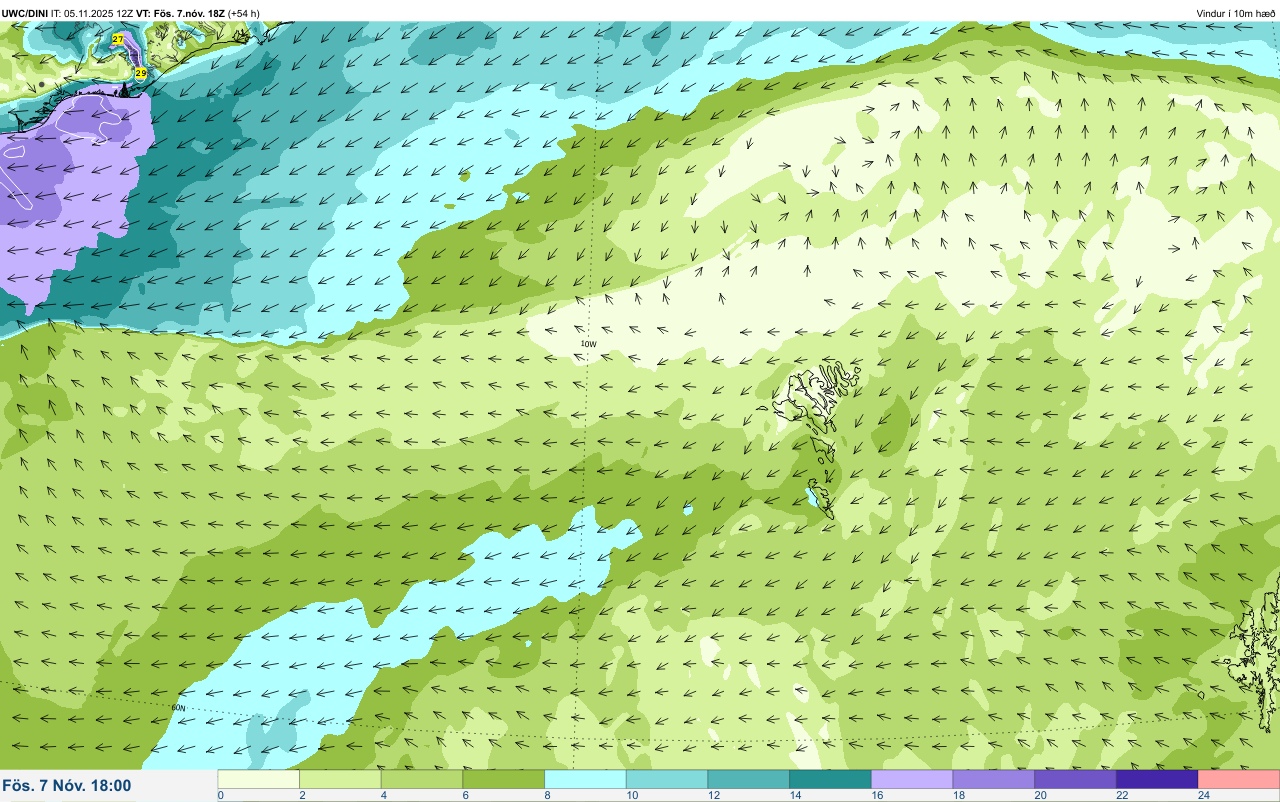
Task: Click the yellow '29' wind maximum marker
Action: pos(141,74)
